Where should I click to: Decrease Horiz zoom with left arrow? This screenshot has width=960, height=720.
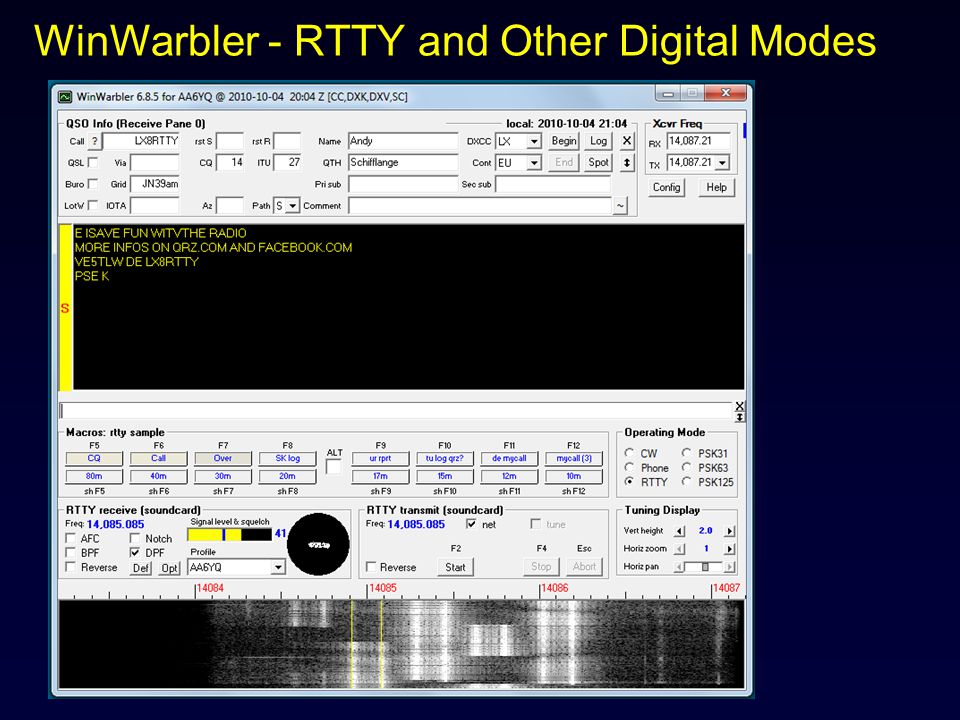point(680,549)
